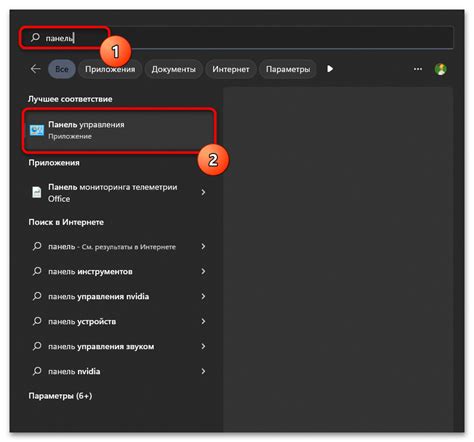Click the Параметры (6+) section header
The image size is (474, 442).
coord(60,396)
